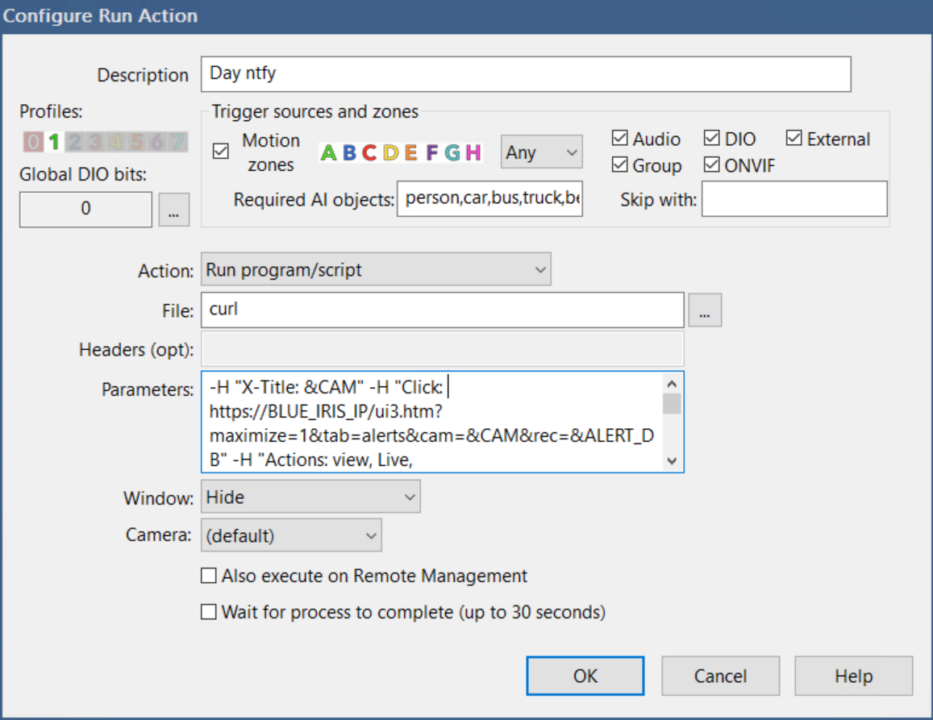Click OK to save the run action

pos(584,675)
